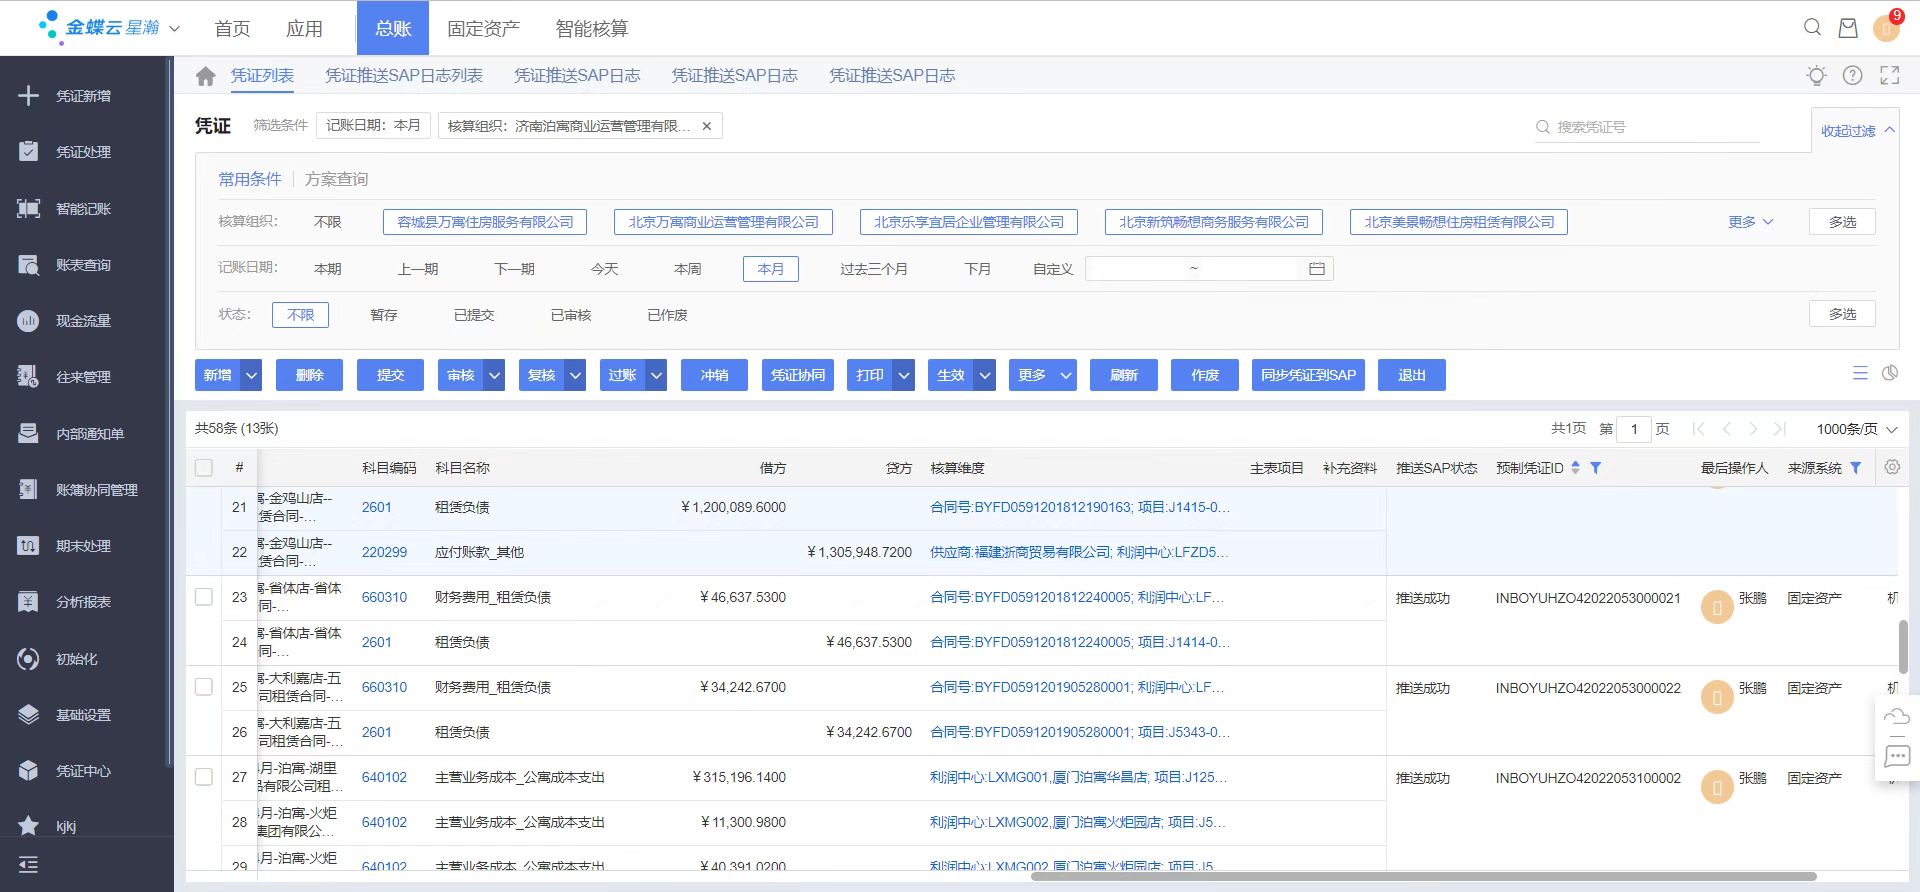Open the 应用 top menu
This screenshot has height=892, width=1920.
point(304,29)
